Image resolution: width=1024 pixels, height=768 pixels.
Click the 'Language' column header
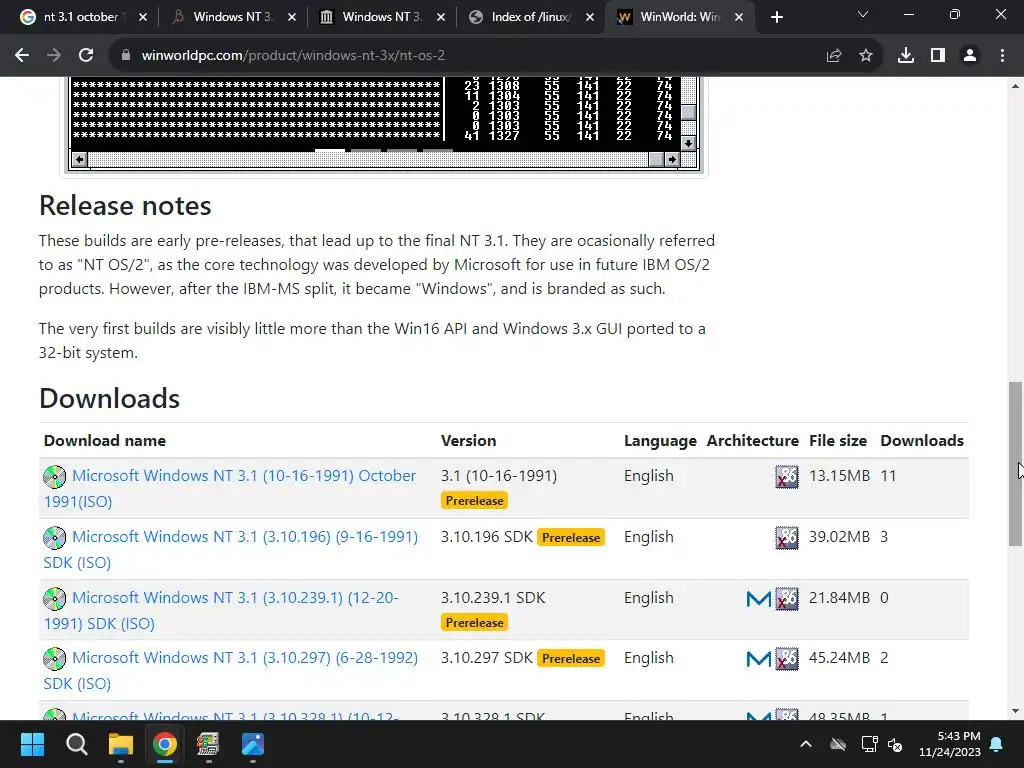(660, 441)
